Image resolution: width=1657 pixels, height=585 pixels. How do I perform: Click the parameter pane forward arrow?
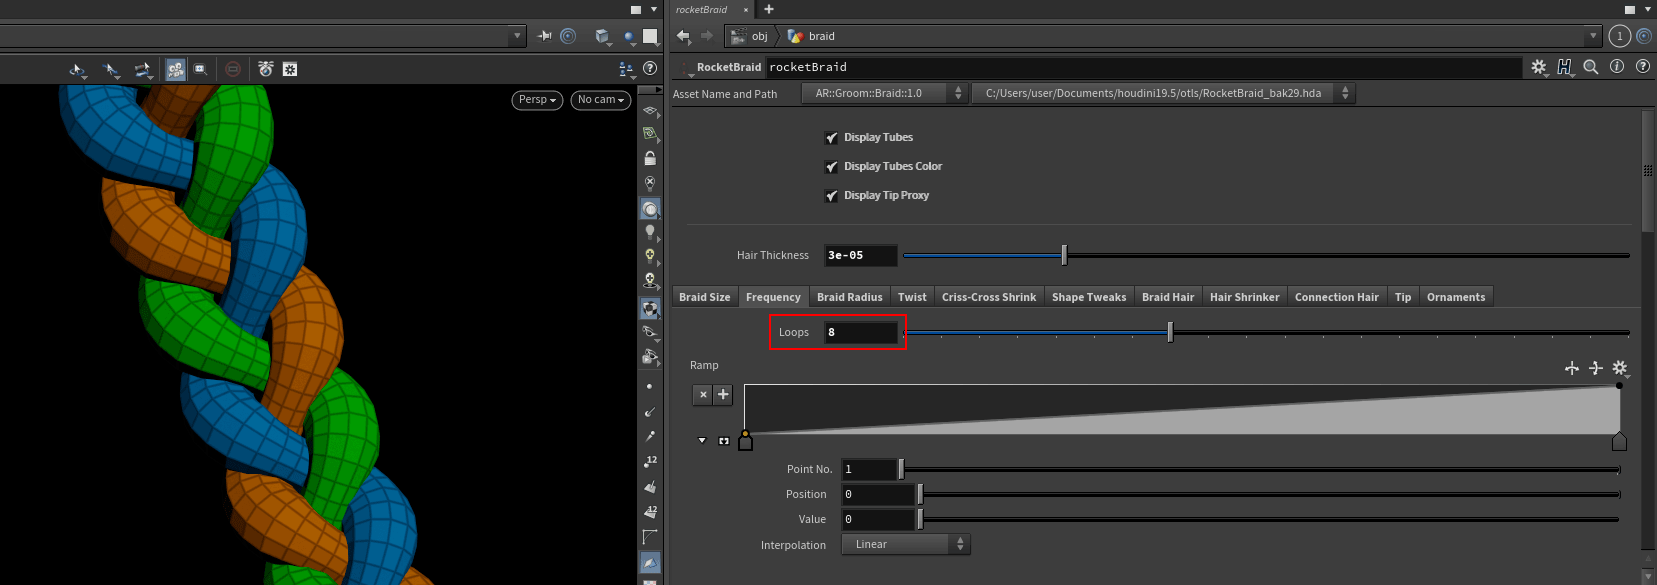coord(707,36)
